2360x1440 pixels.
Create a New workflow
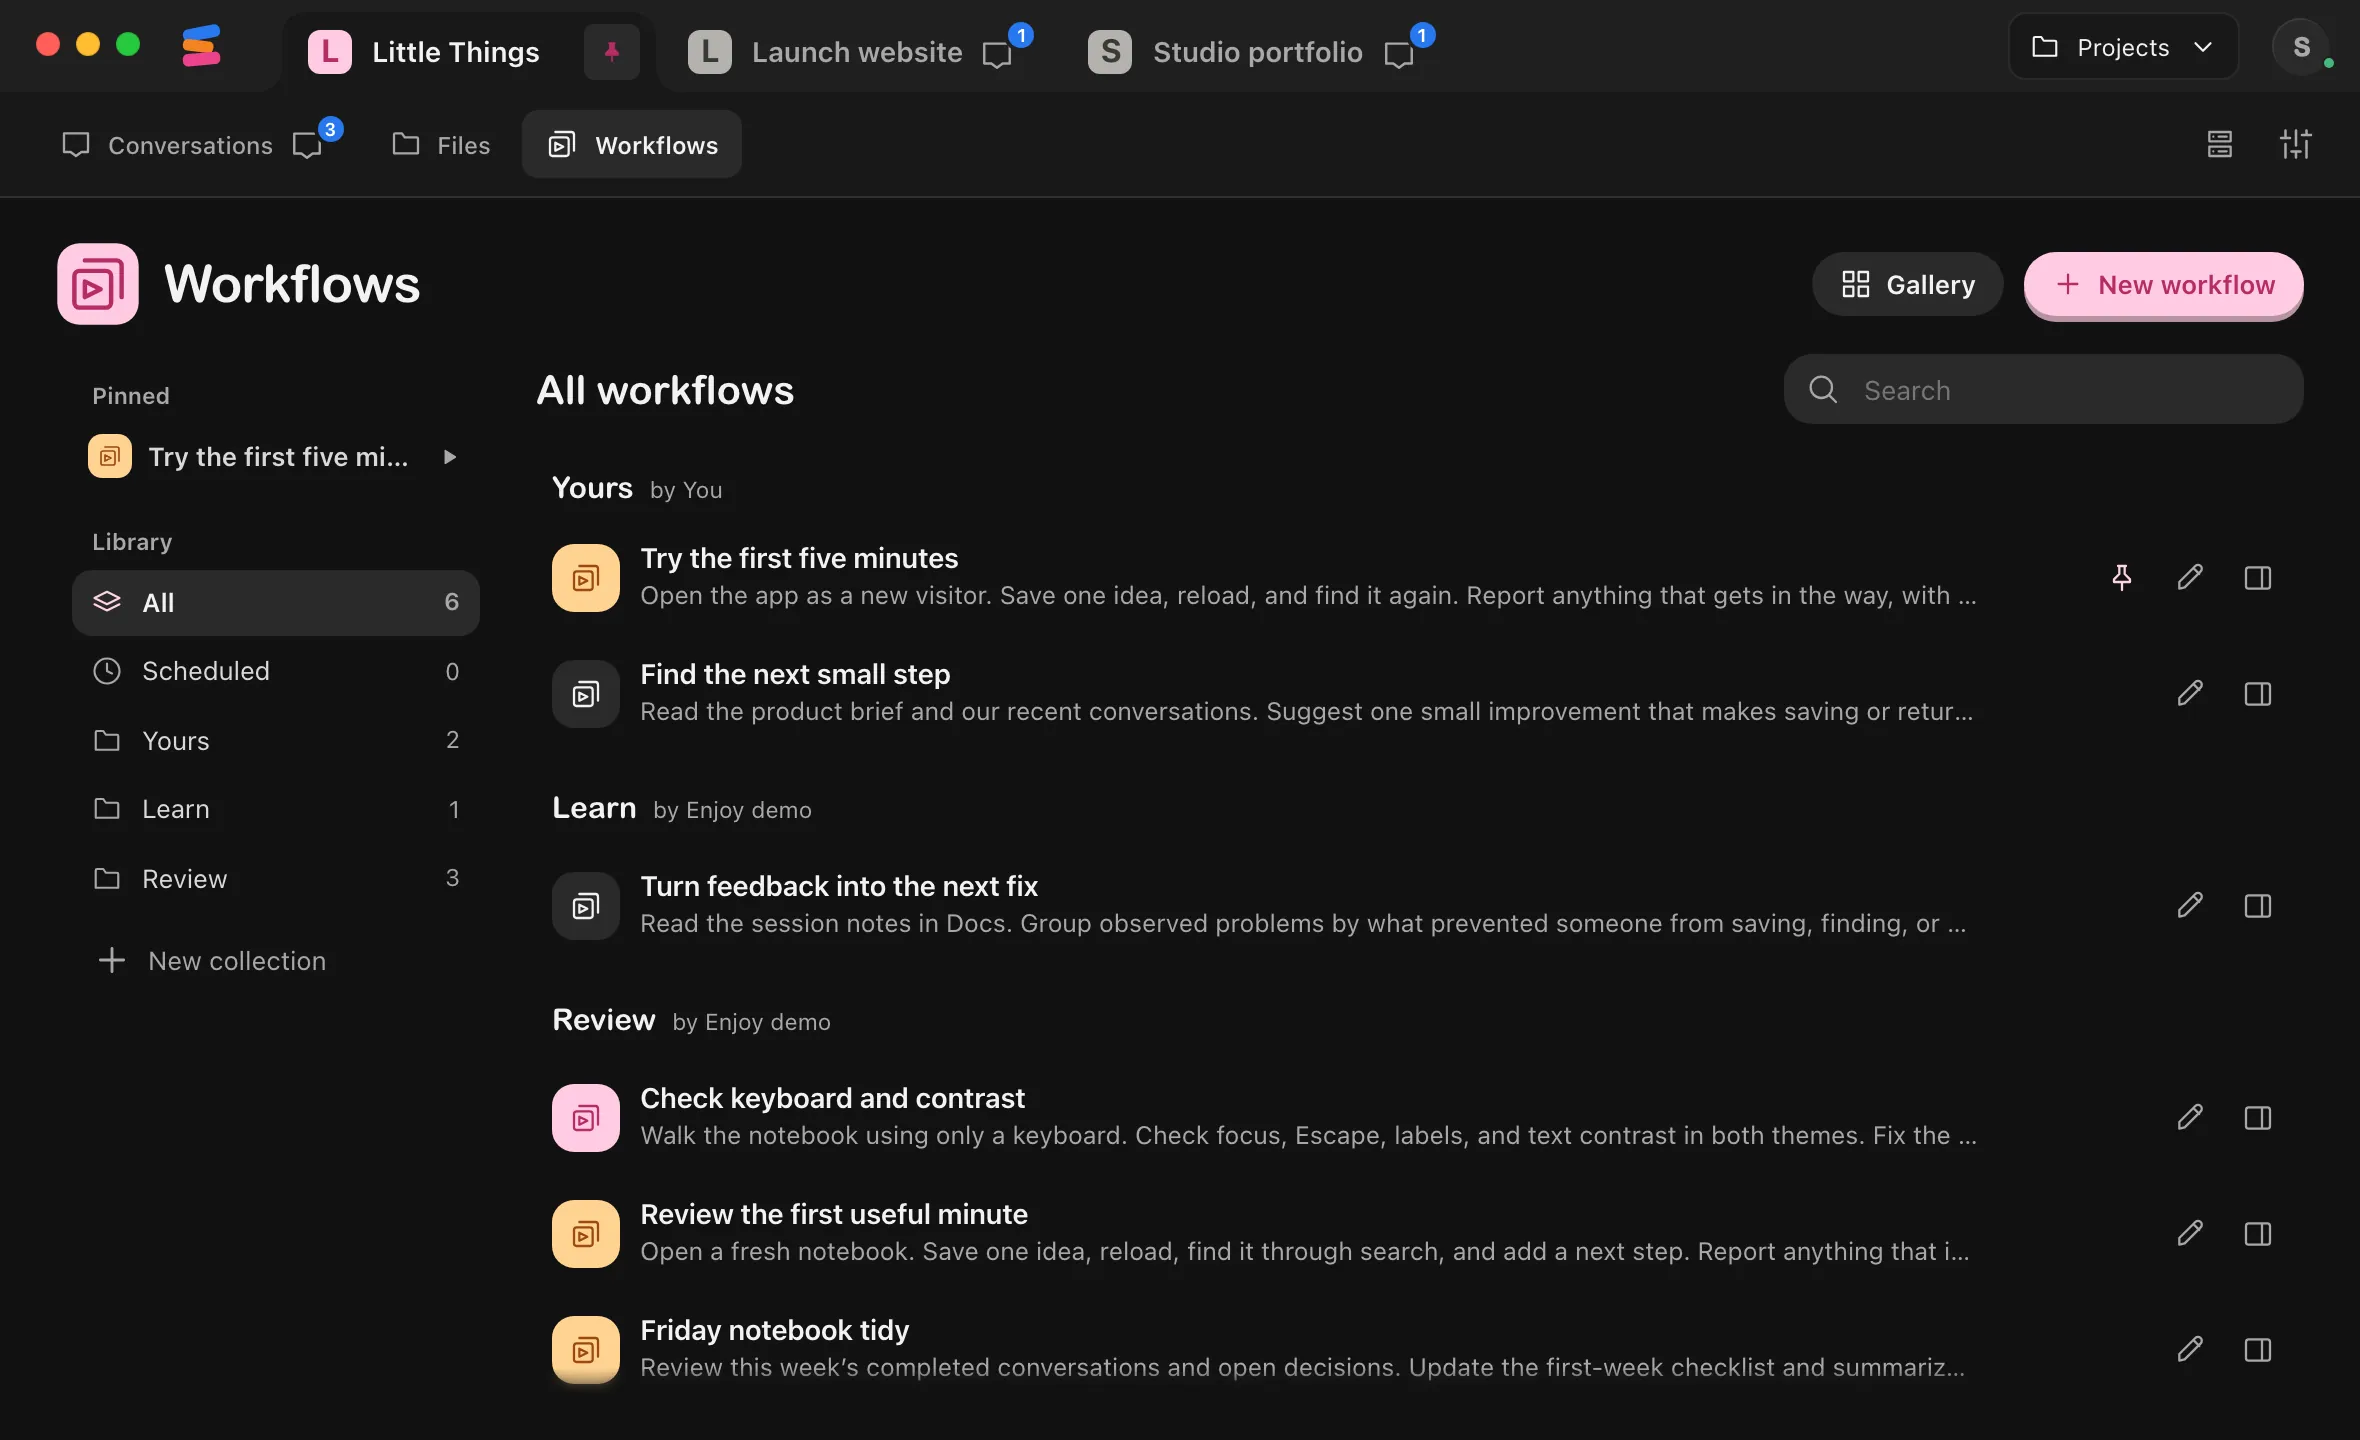(2163, 285)
